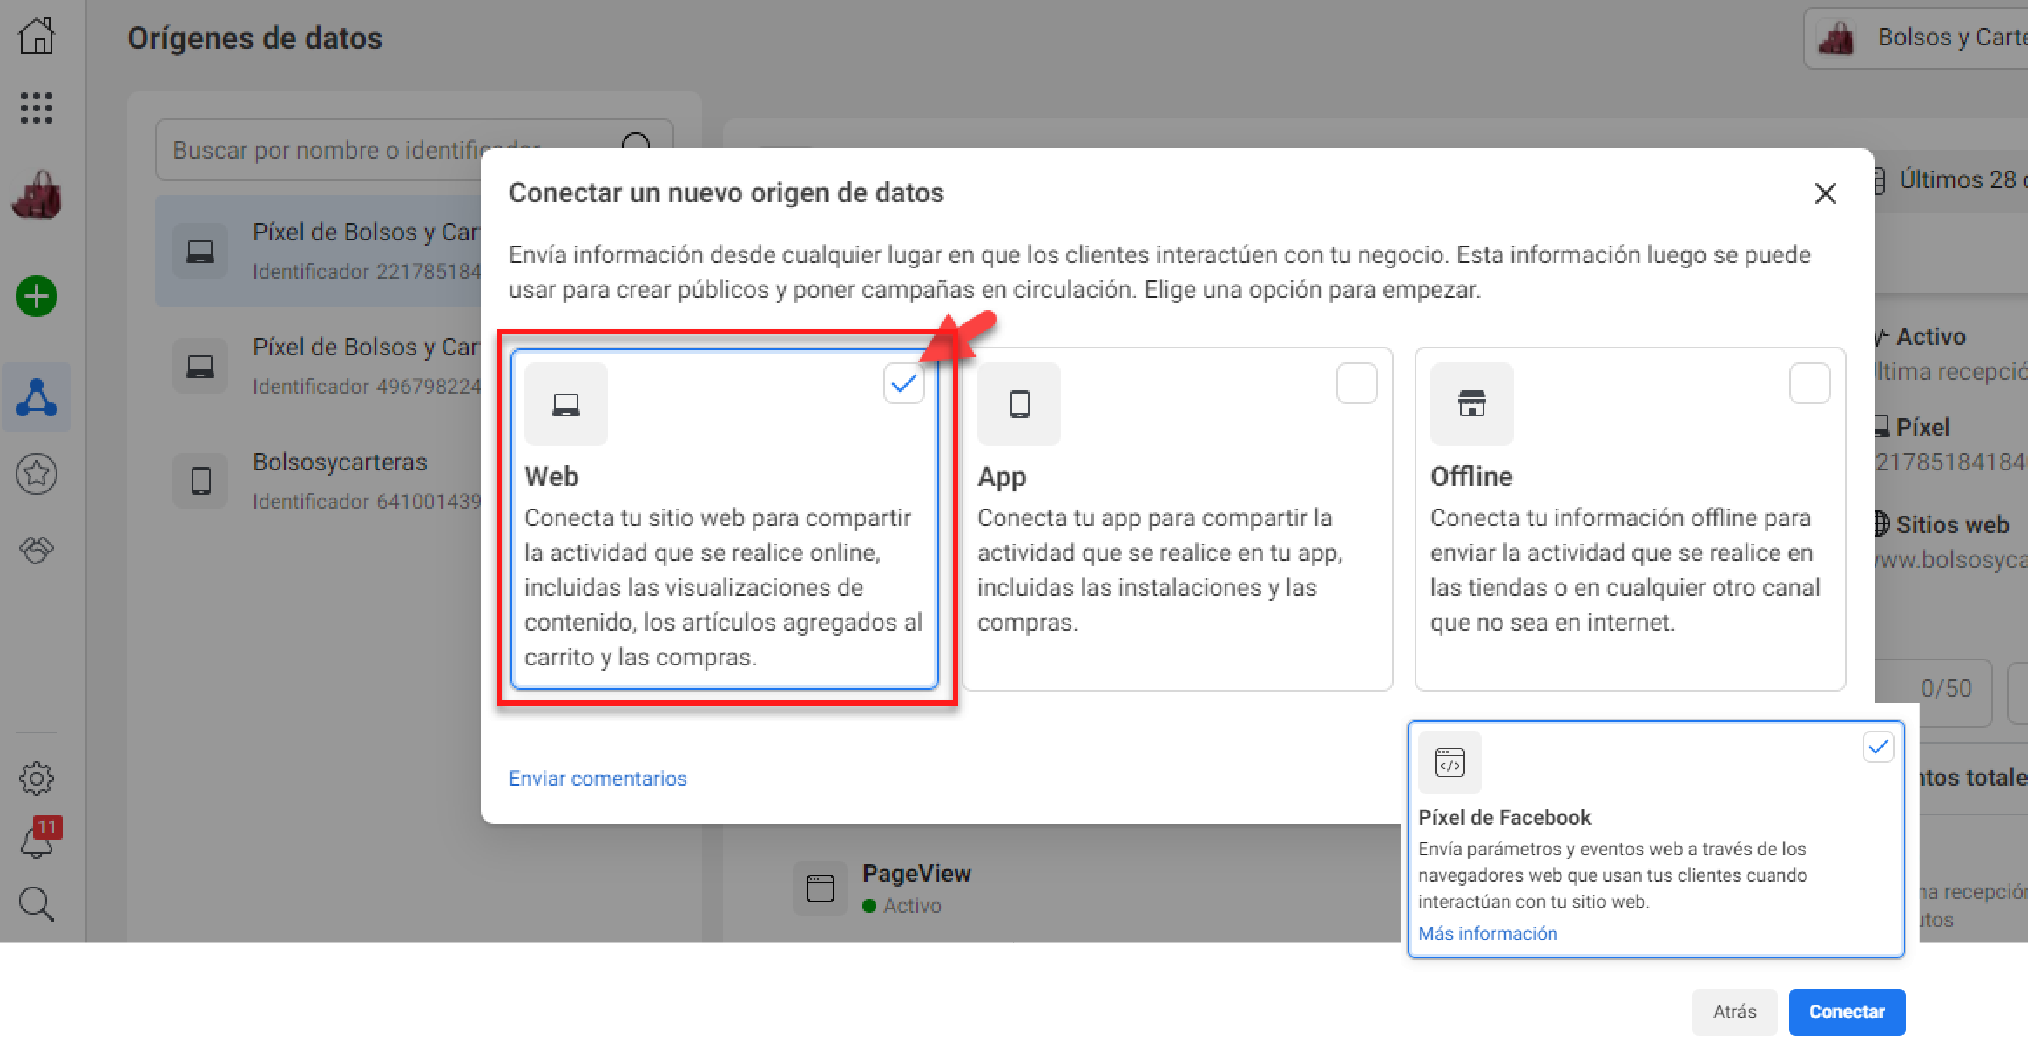Open the Bolsos y Carteras account selector

coord(1916,38)
